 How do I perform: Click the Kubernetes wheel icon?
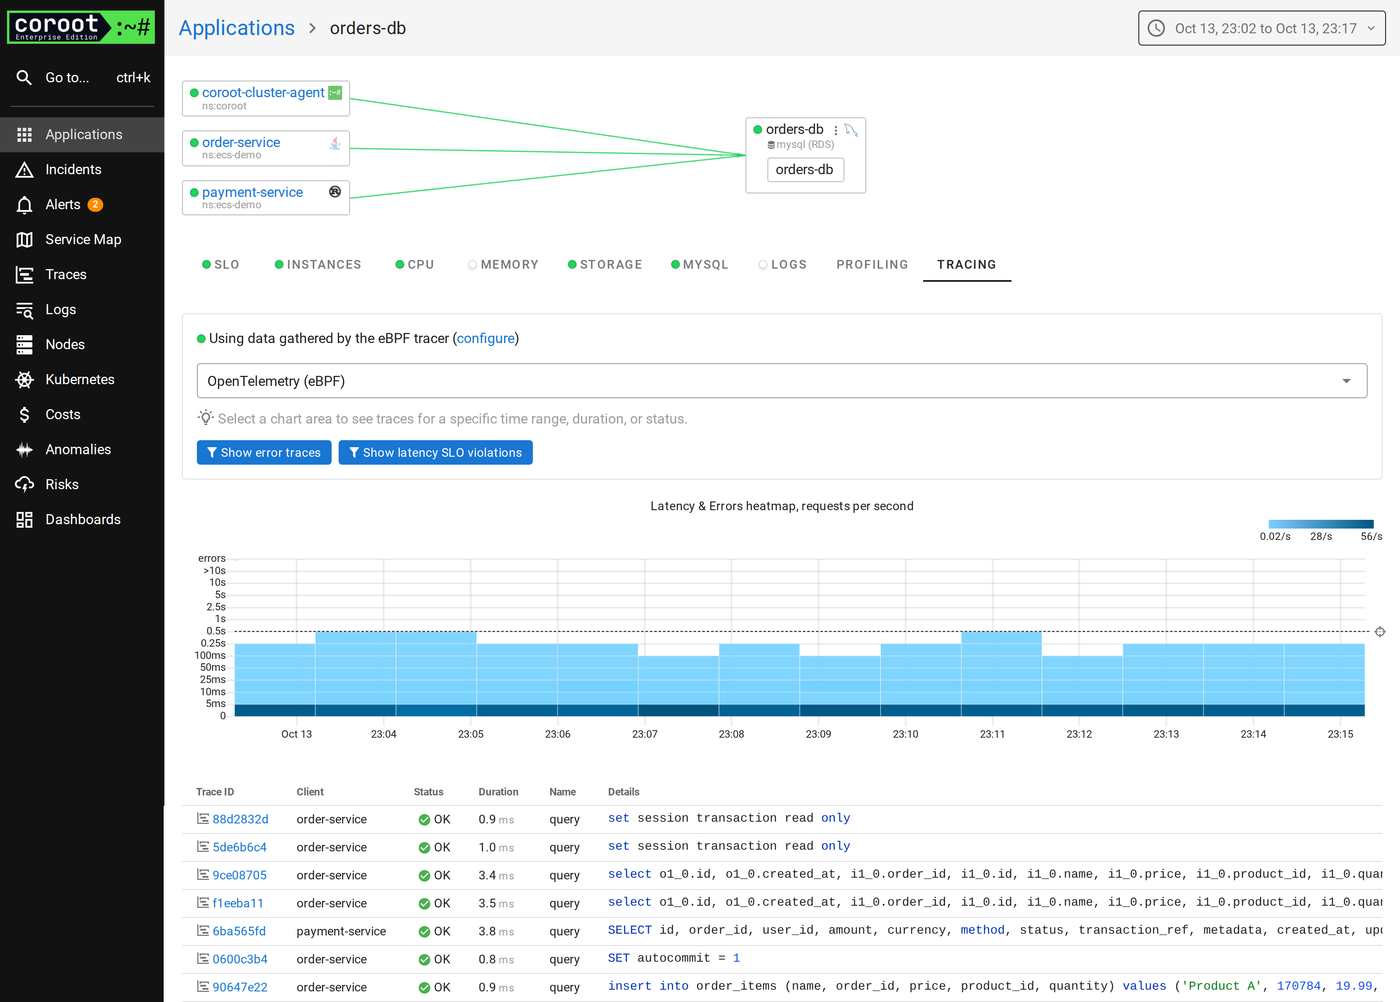25,380
